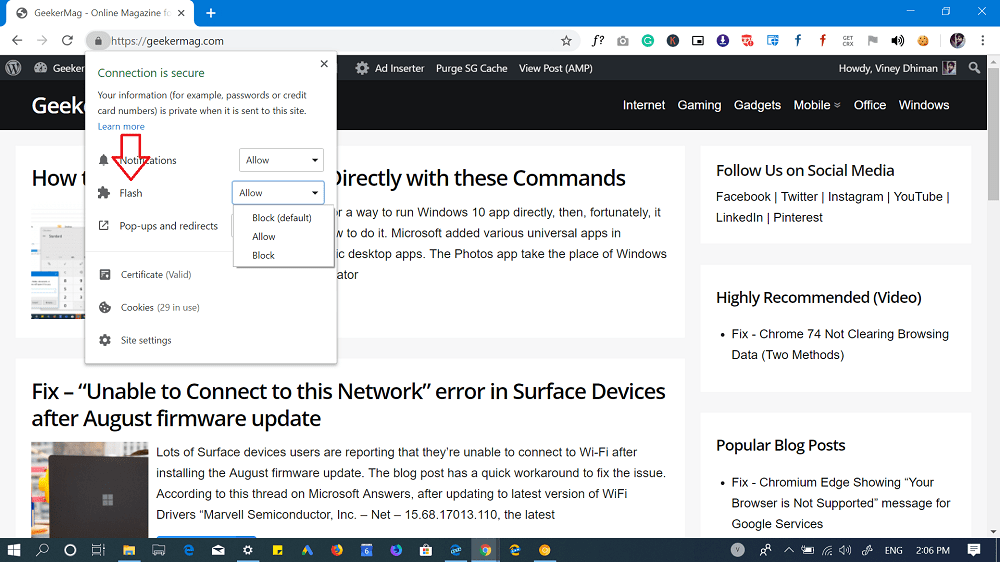Screen dimensions: 1000x562
Task: Open Certificate (Valid) details
Action: 156,274
